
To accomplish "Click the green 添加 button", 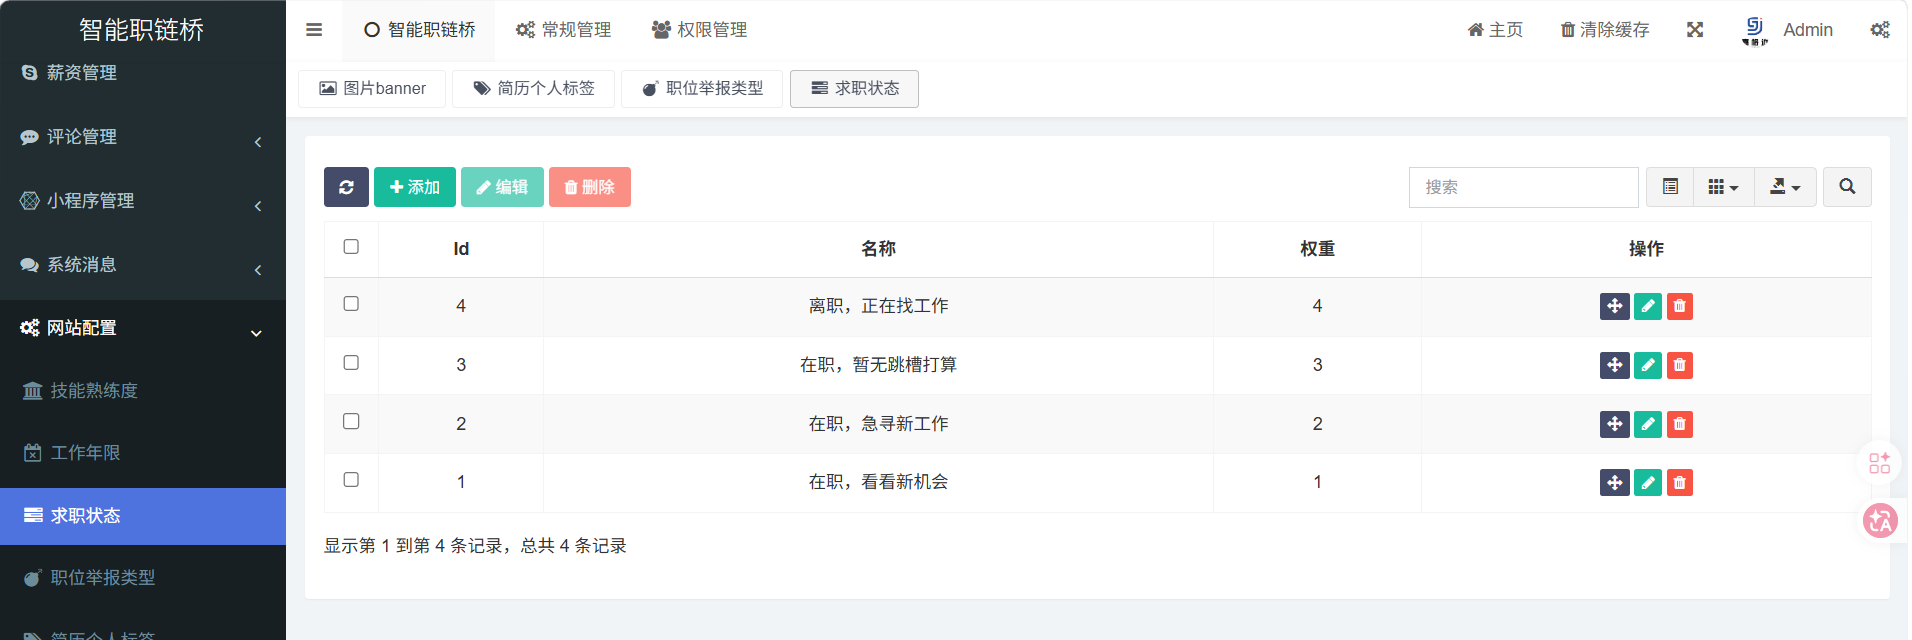I will coord(415,187).
